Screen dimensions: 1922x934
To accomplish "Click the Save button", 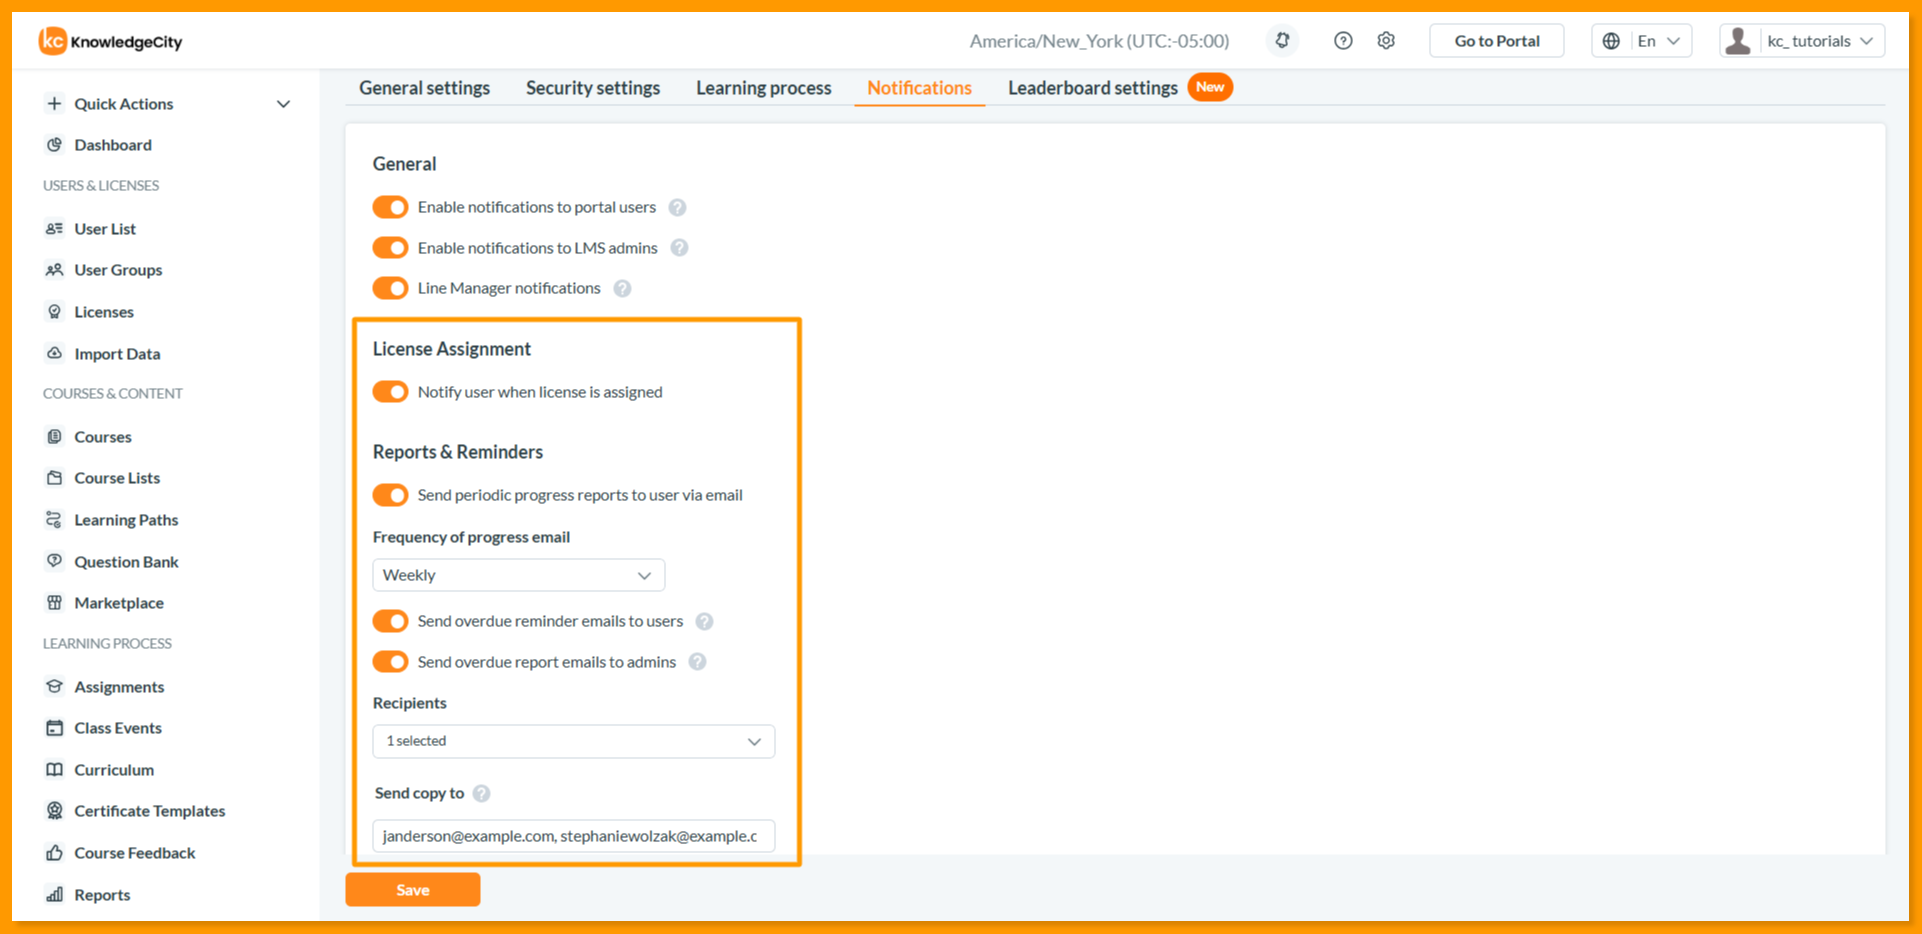I will 413,890.
